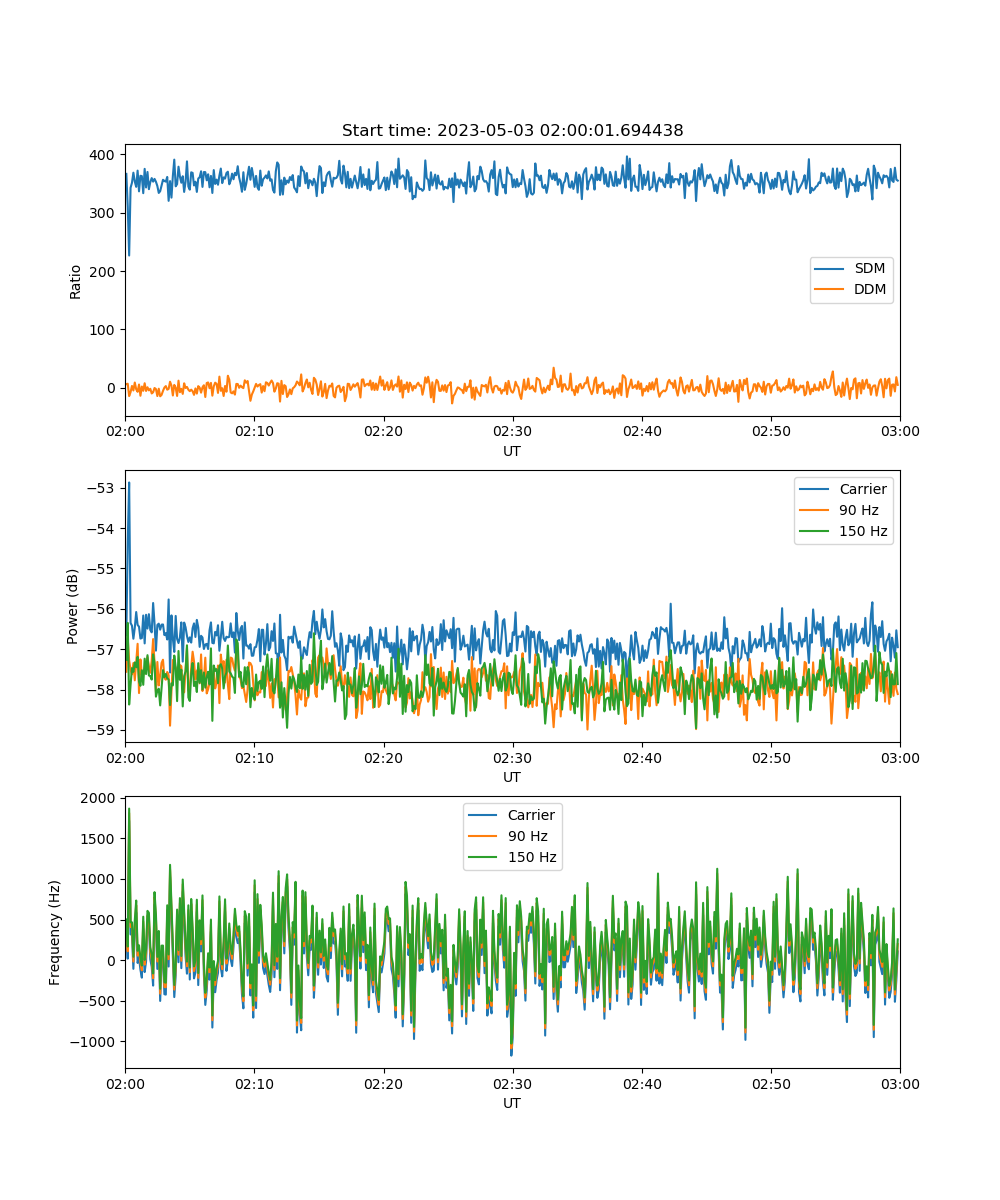The image size is (1000, 1200).
Task: Click the 02:10 tick under frequency plot
Action: [x=254, y=1082]
